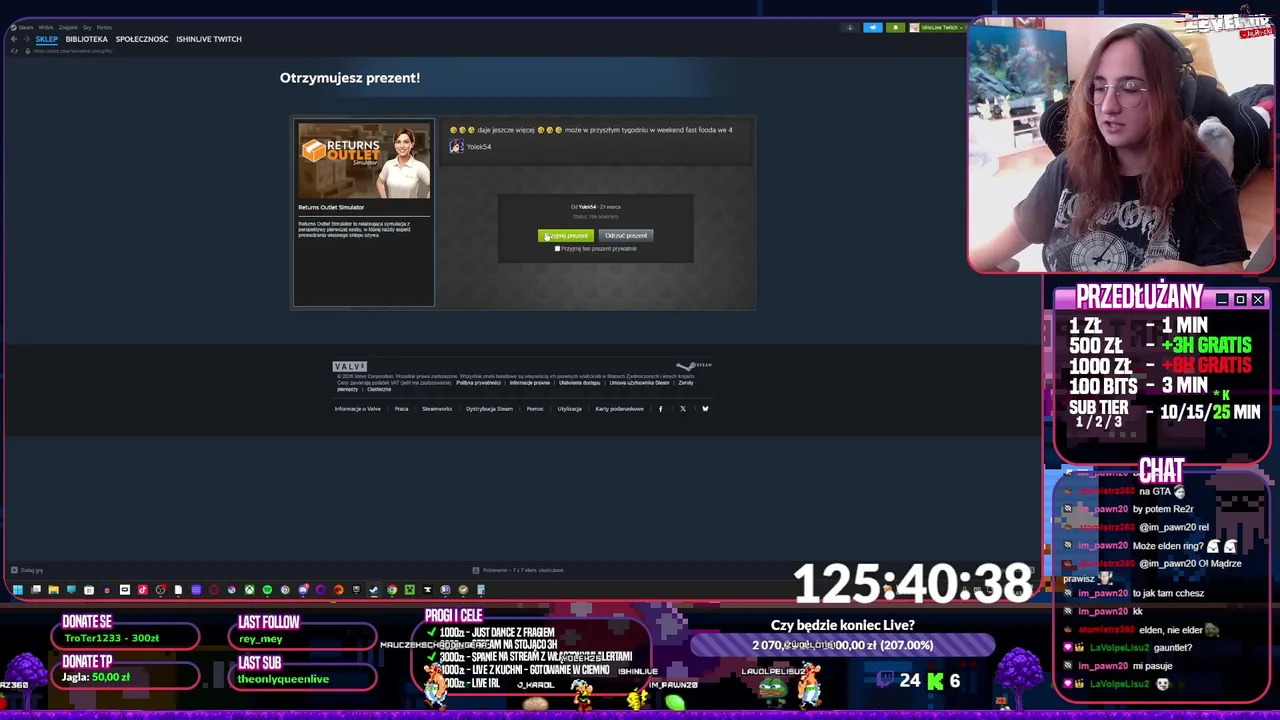Open the Informacje o Valve footer link
The width and height of the screenshot is (1280, 720).
[358, 409]
